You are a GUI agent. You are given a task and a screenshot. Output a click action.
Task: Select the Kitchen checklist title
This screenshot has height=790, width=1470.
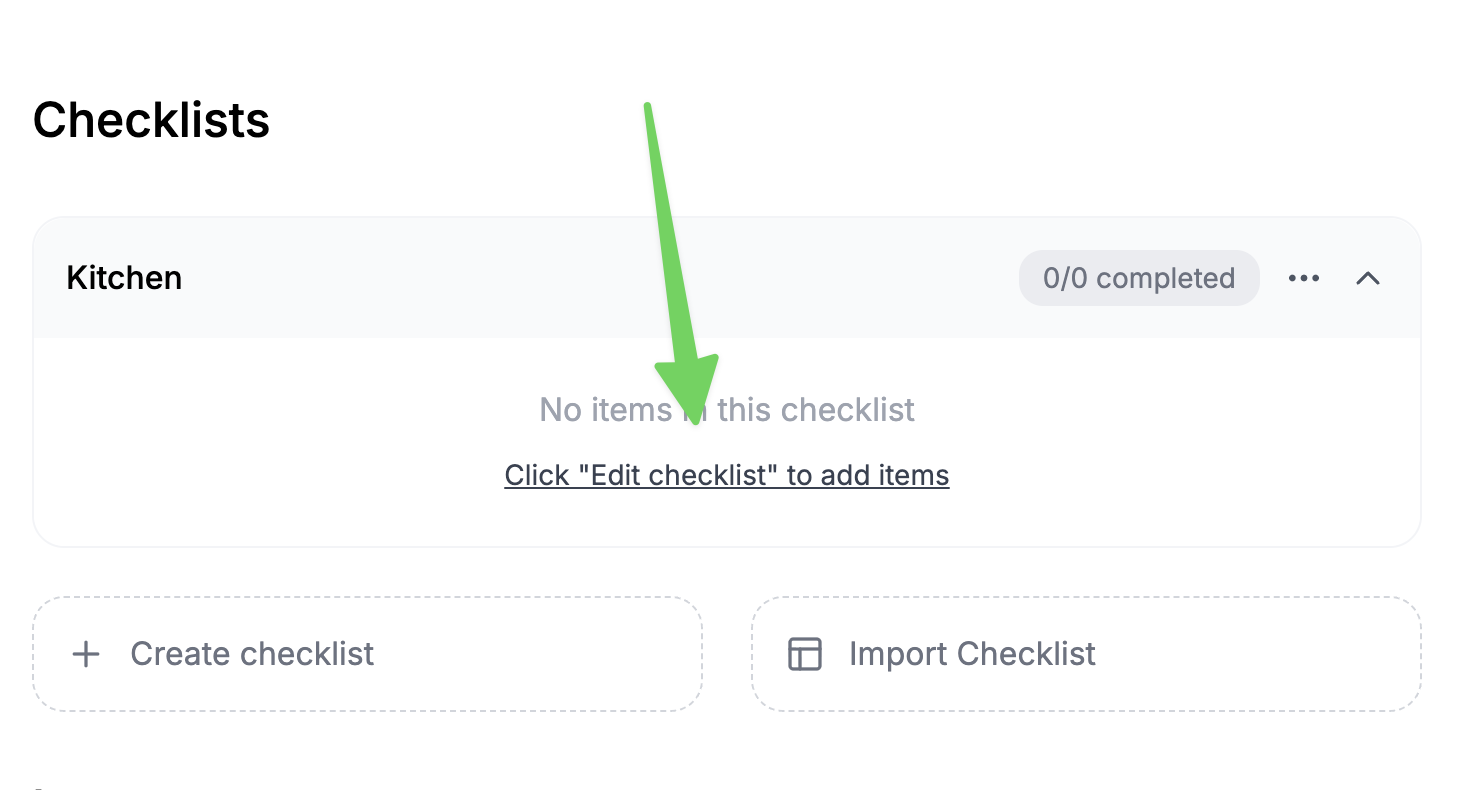(124, 278)
